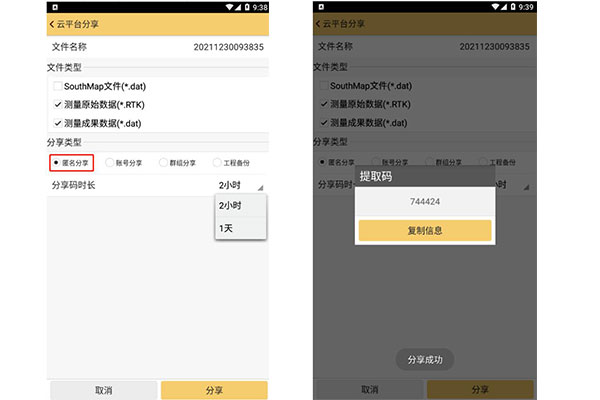600x400 pixels.
Task: Check the SouthMap文件(*.dat) box on left screen
Action: coord(57,87)
